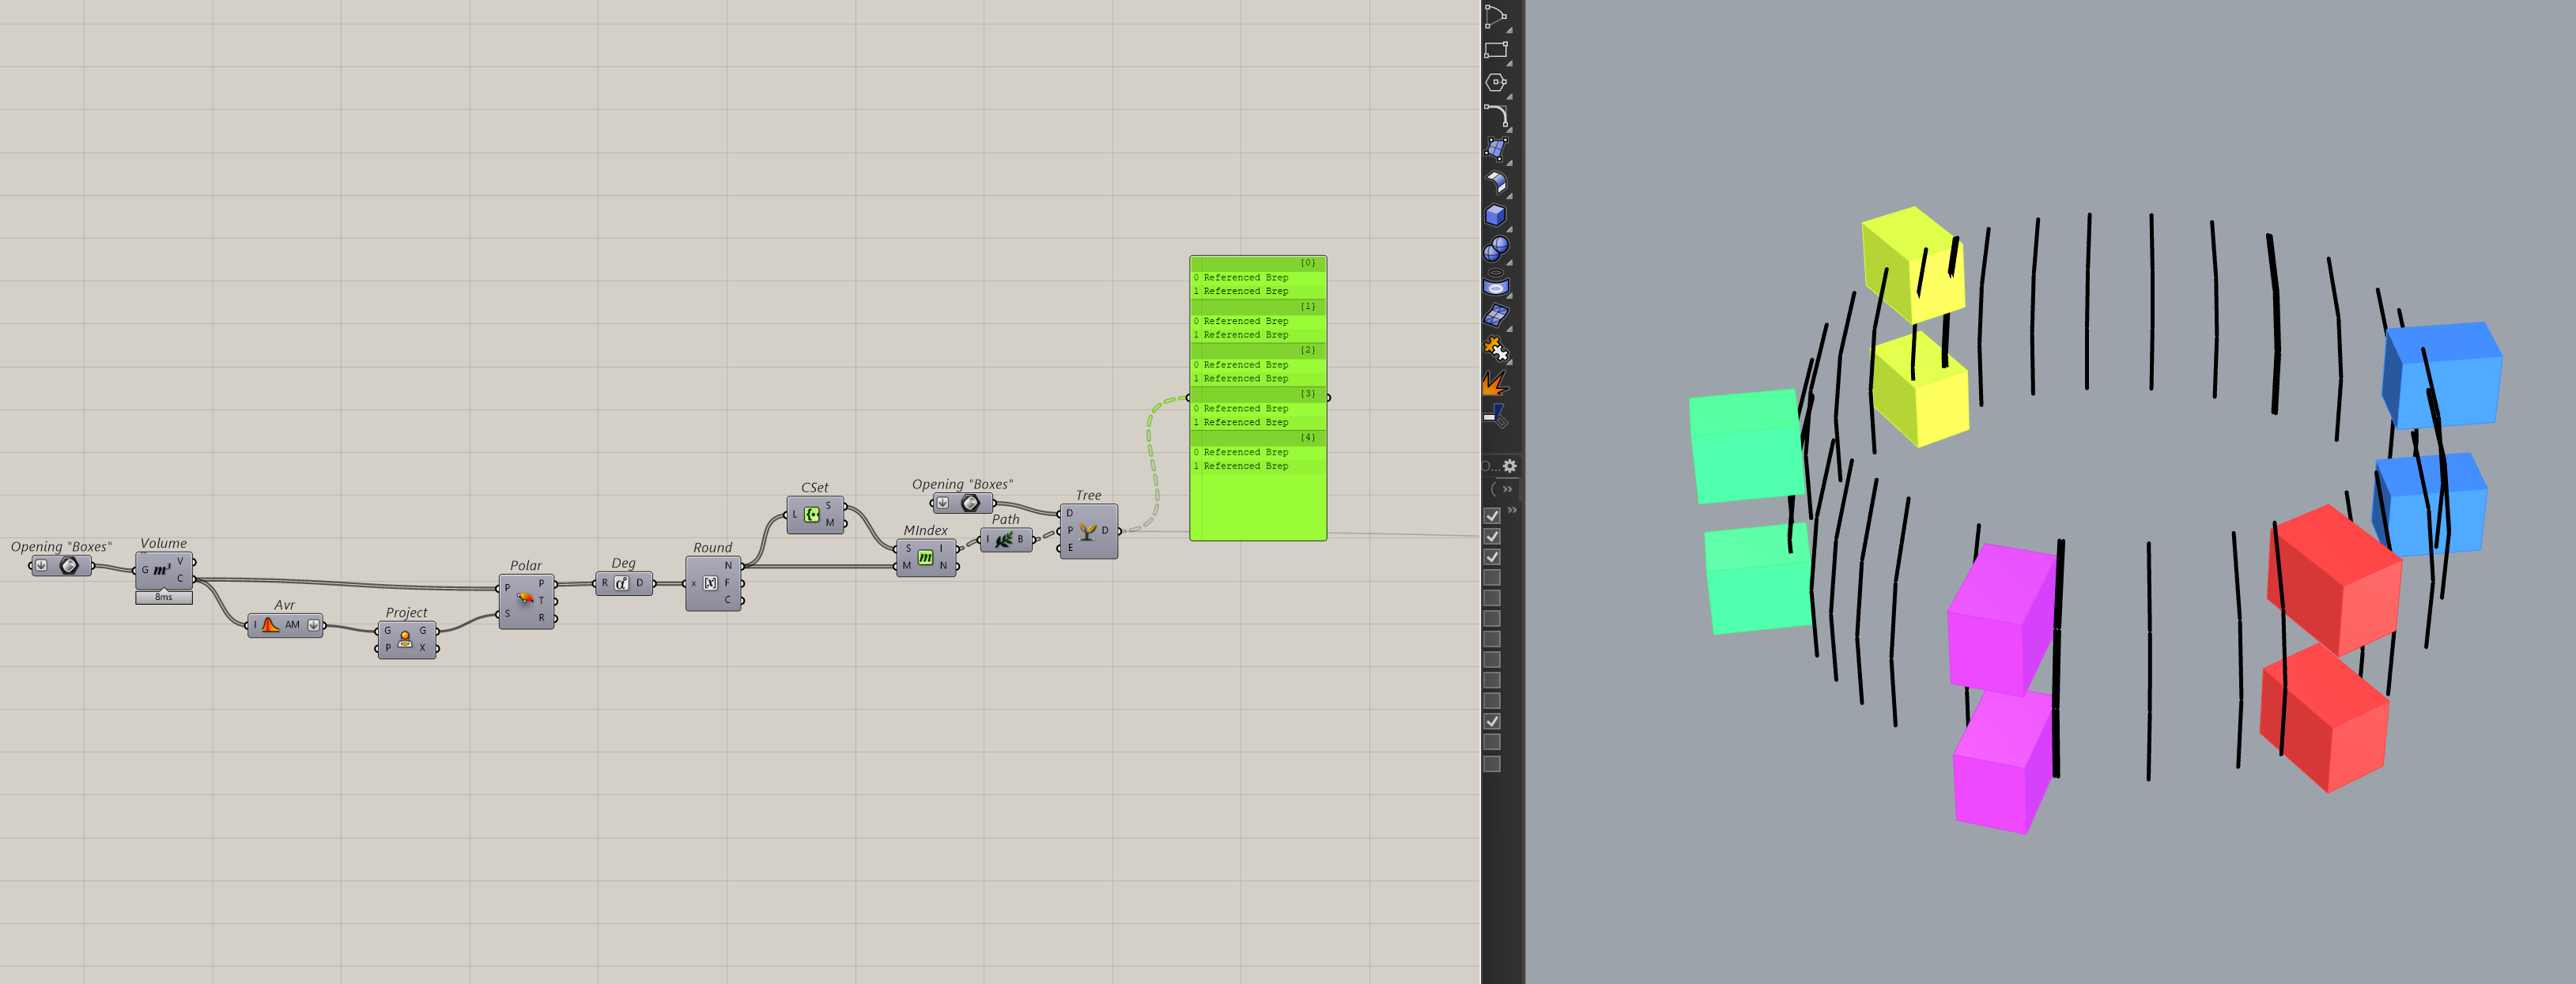Select the Box solid tool

(1495, 215)
